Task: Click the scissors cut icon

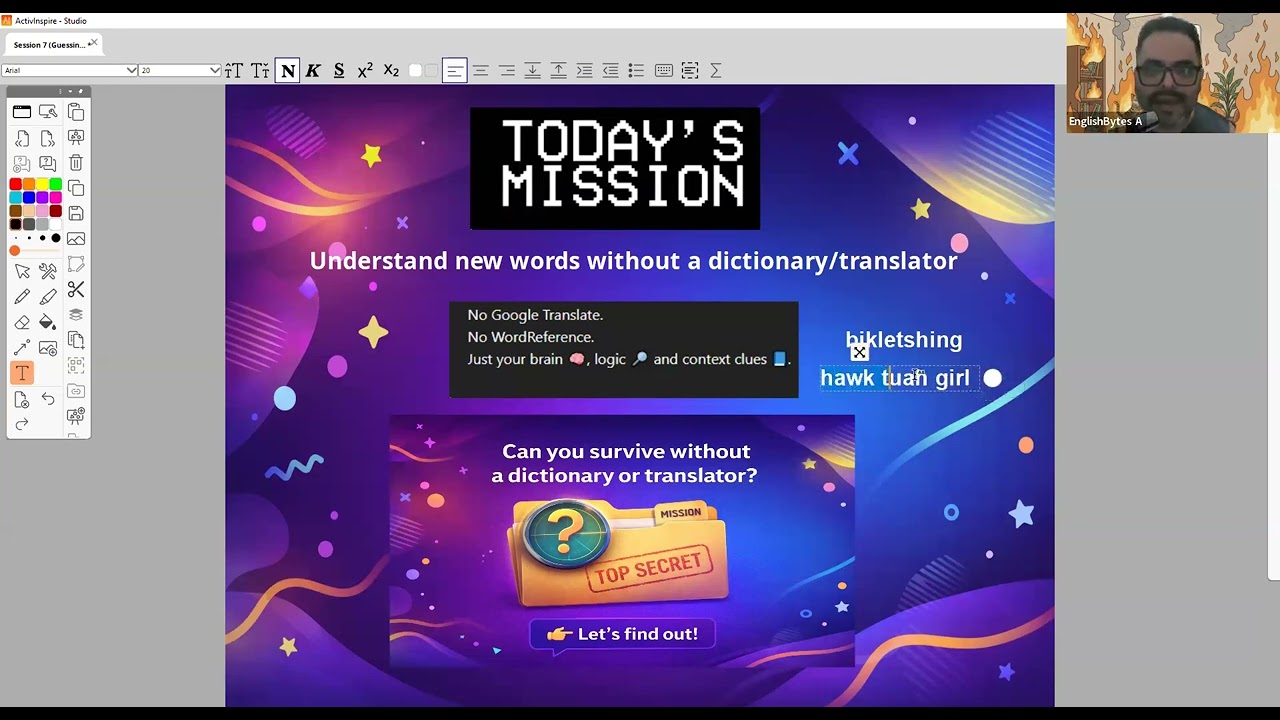Action: 76,290
